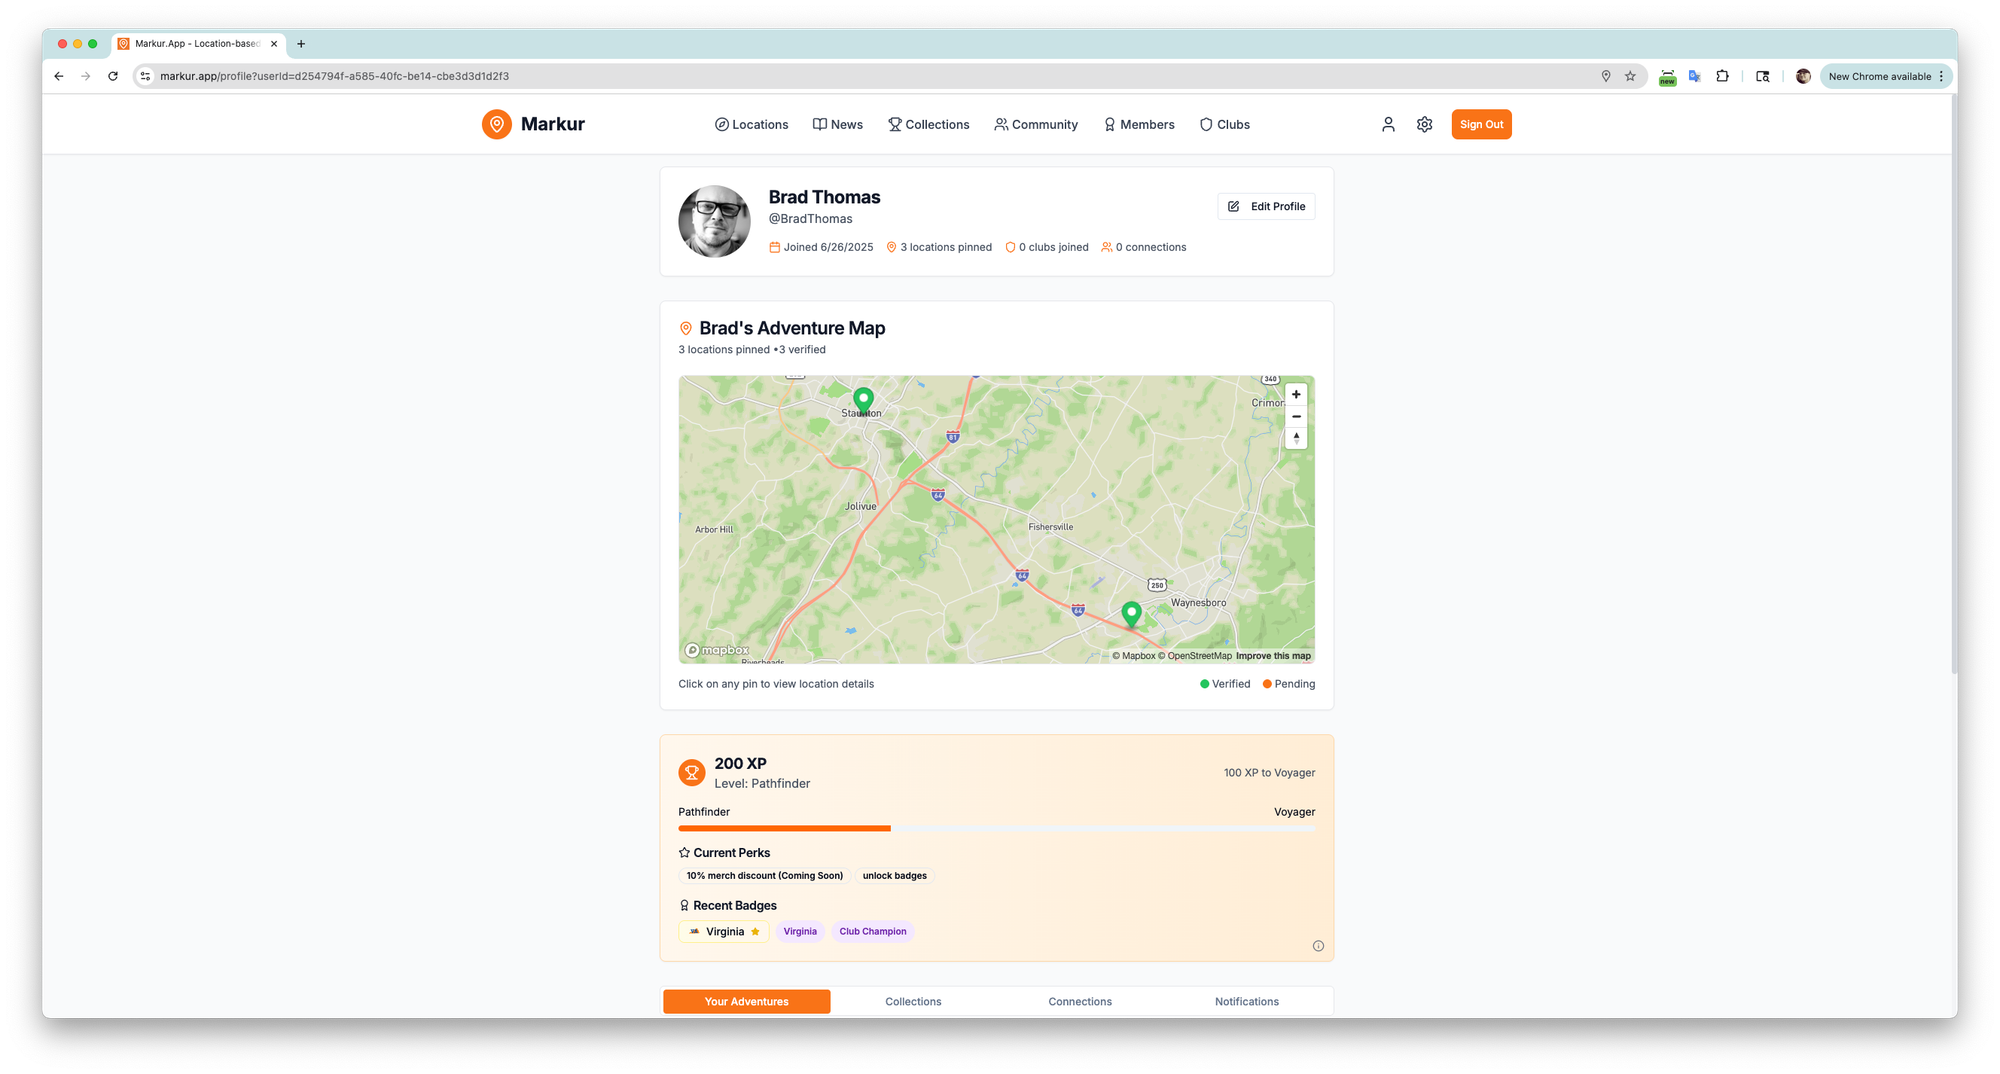Image resolution: width=2000 pixels, height=1074 pixels.
Task: Open the Clubs nav item
Action: (1225, 125)
